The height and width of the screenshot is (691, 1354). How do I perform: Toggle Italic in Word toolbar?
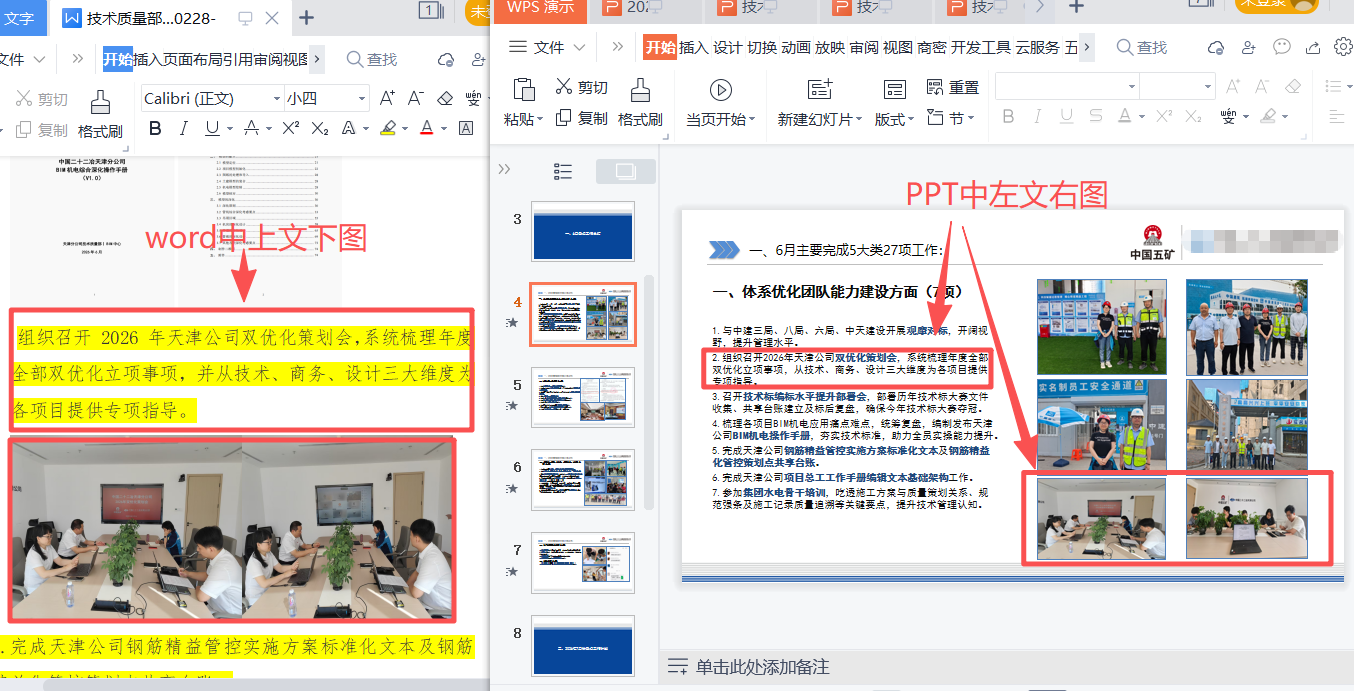[x=183, y=128]
